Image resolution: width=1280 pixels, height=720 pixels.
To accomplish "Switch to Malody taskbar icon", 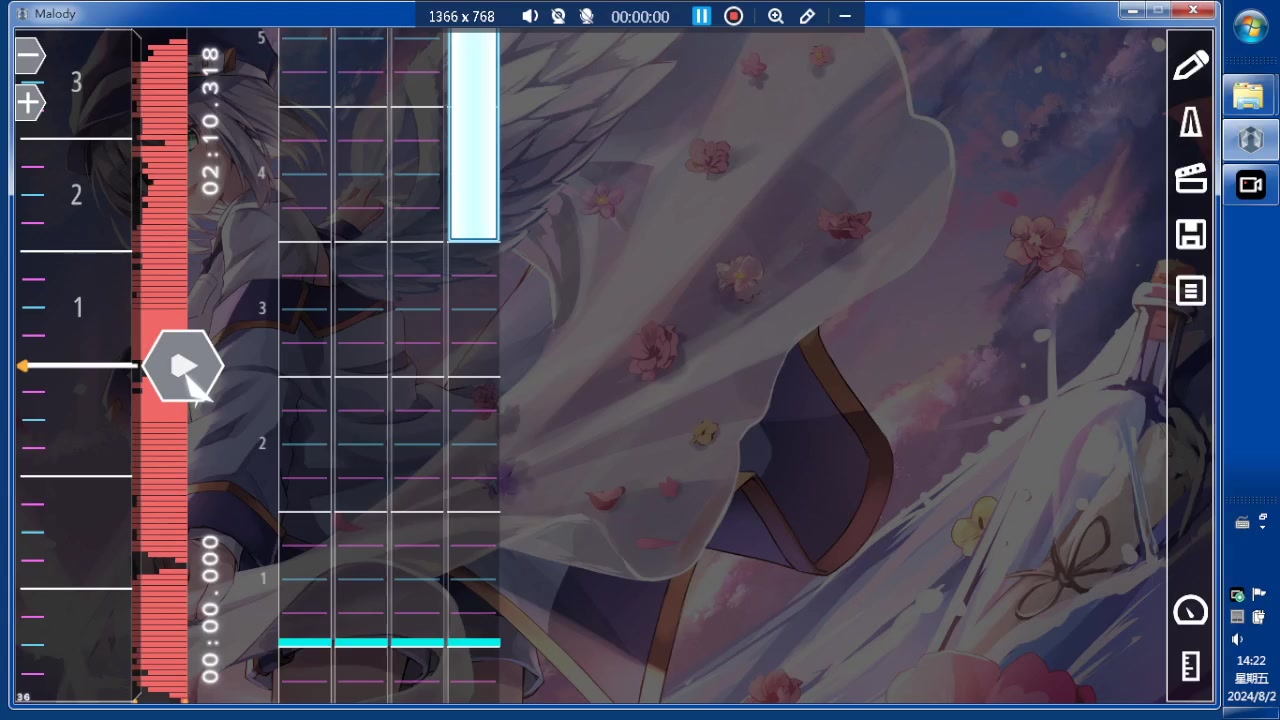I will coord(1251,140).
